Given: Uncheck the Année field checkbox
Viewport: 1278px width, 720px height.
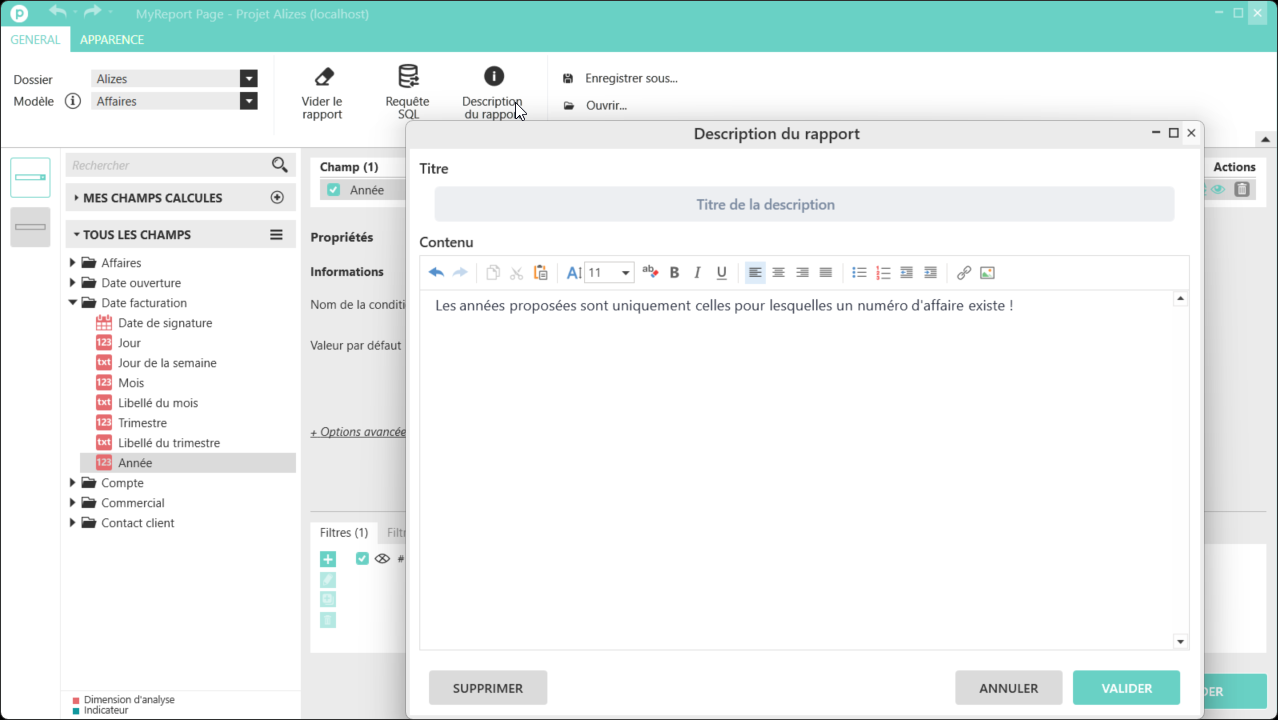Looking at the screenshot, I should [334, 190].
